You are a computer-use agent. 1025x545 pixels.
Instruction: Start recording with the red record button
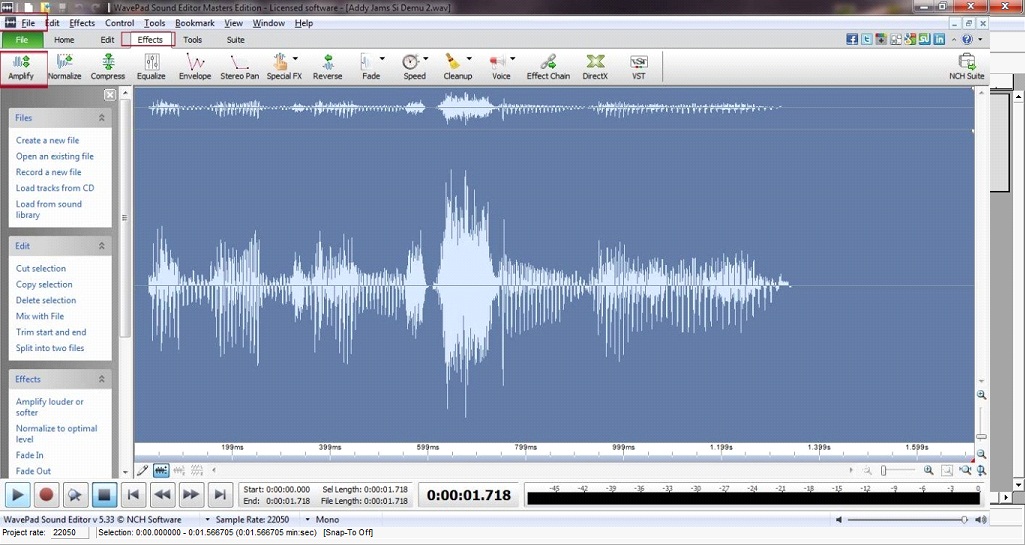46,495
